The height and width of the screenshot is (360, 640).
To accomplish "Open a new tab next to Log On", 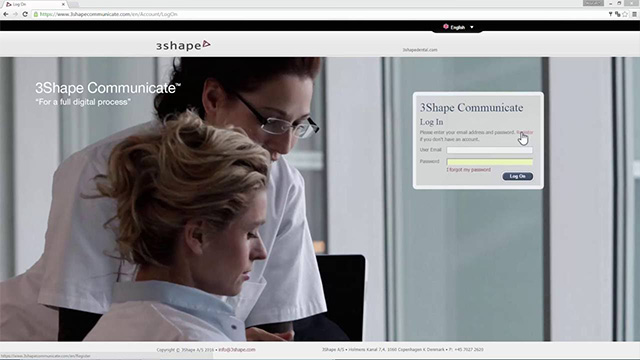I will click(x=73, y=4).
